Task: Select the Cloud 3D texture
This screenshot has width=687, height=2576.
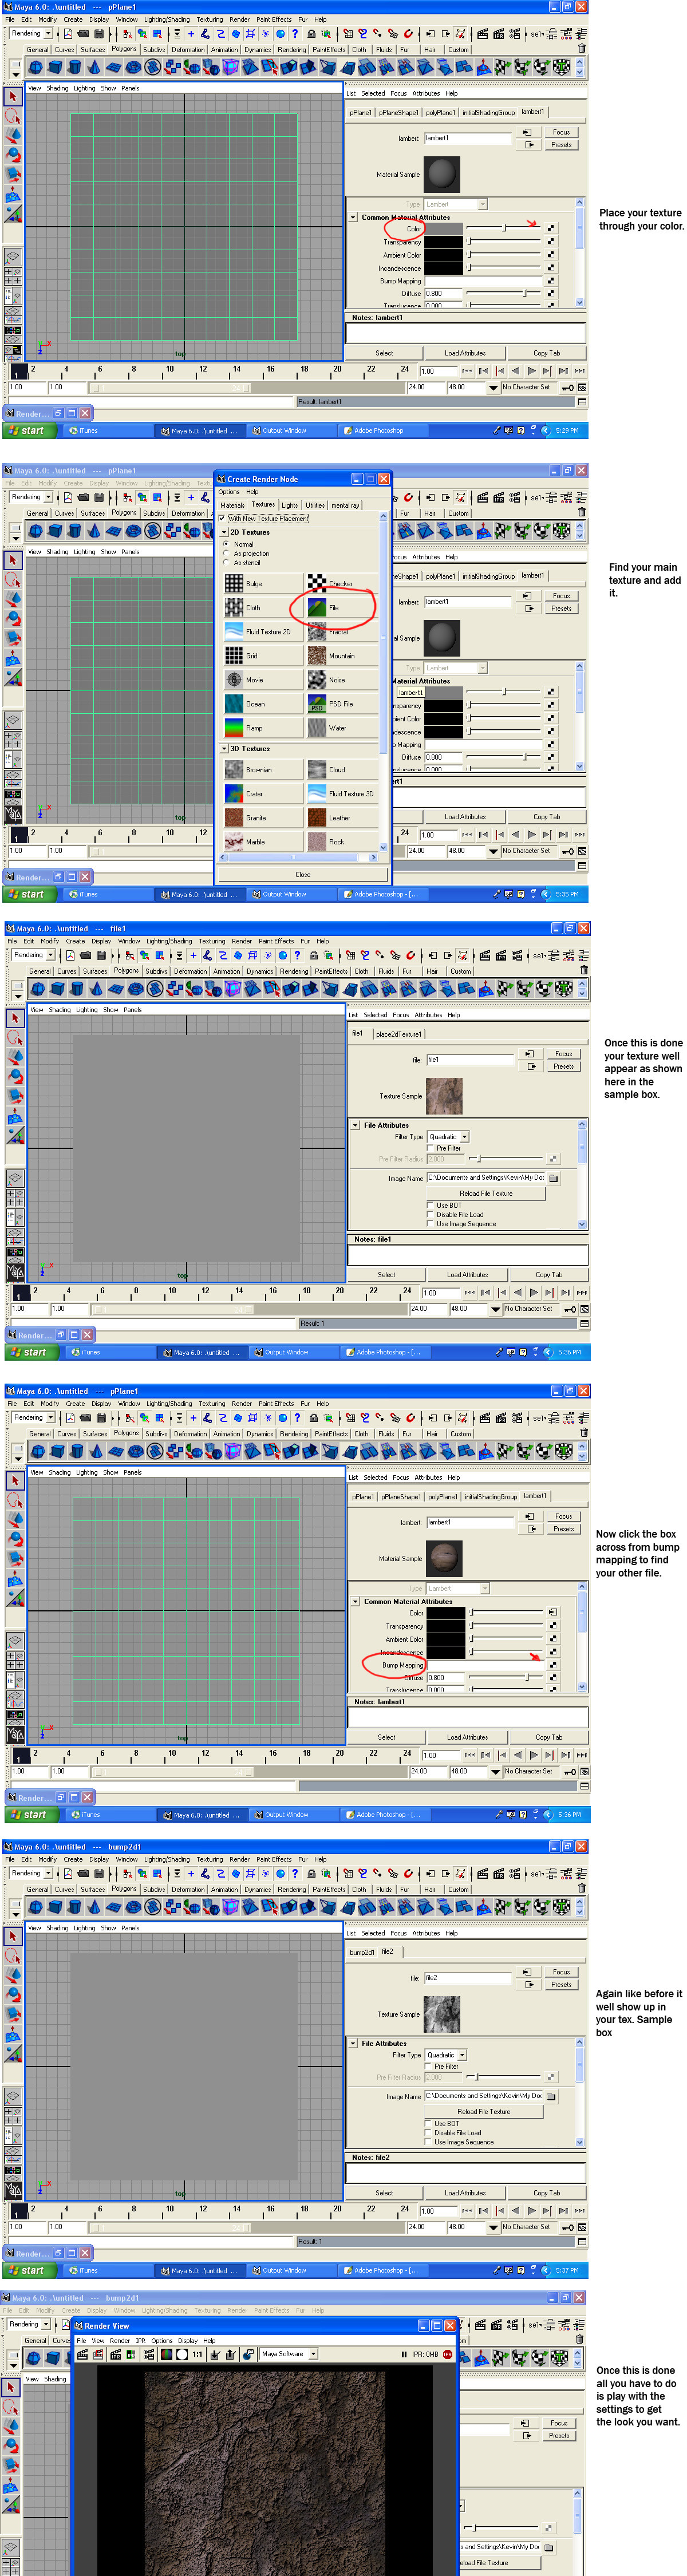Action: [342, 769]
